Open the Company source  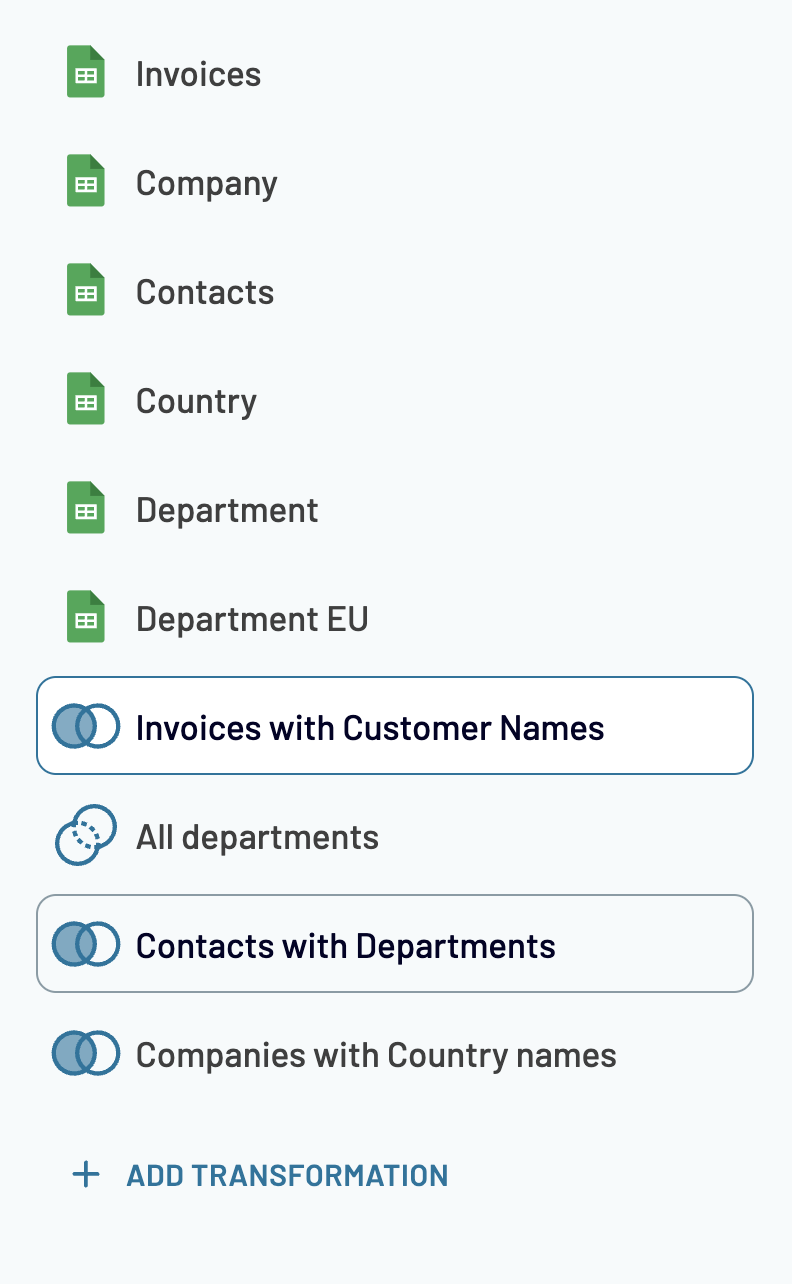tap(206, 183)
